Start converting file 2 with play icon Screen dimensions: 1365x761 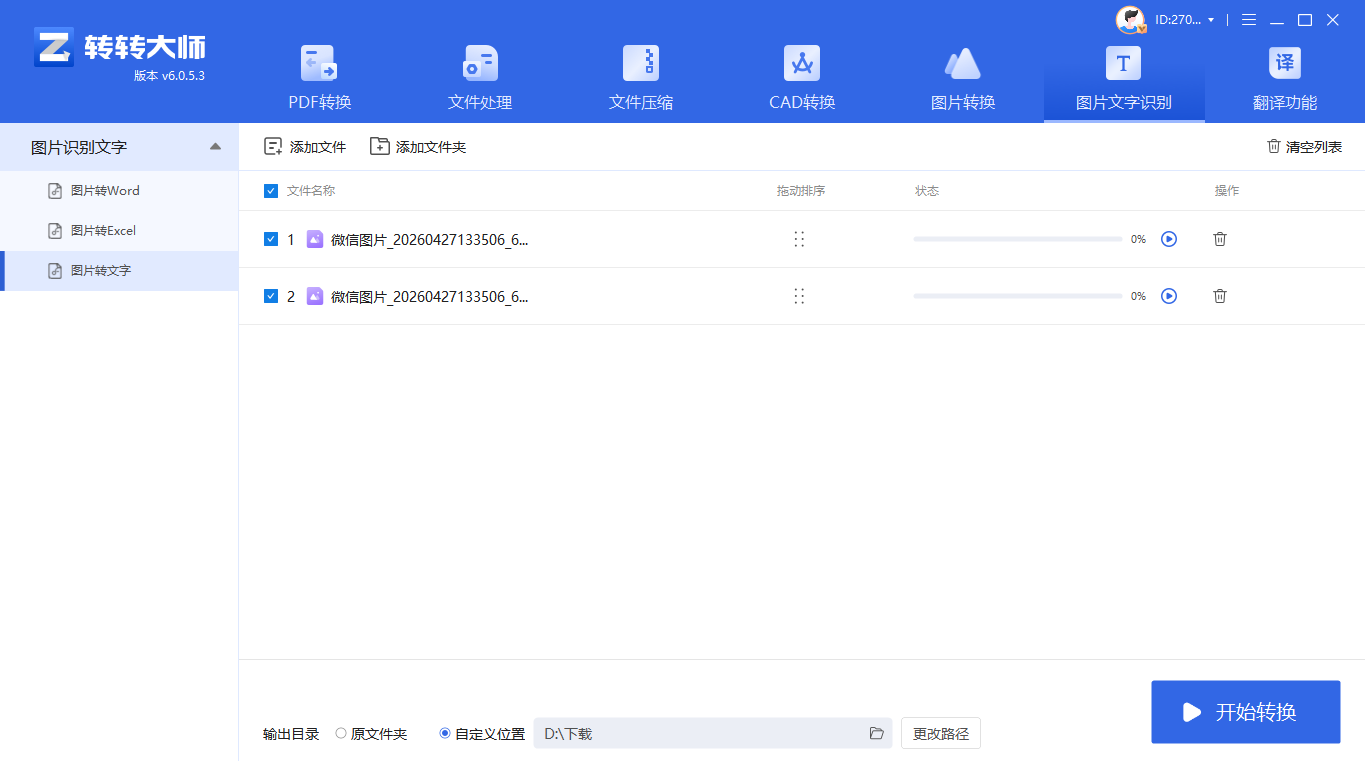click(x=1169, y=296)
